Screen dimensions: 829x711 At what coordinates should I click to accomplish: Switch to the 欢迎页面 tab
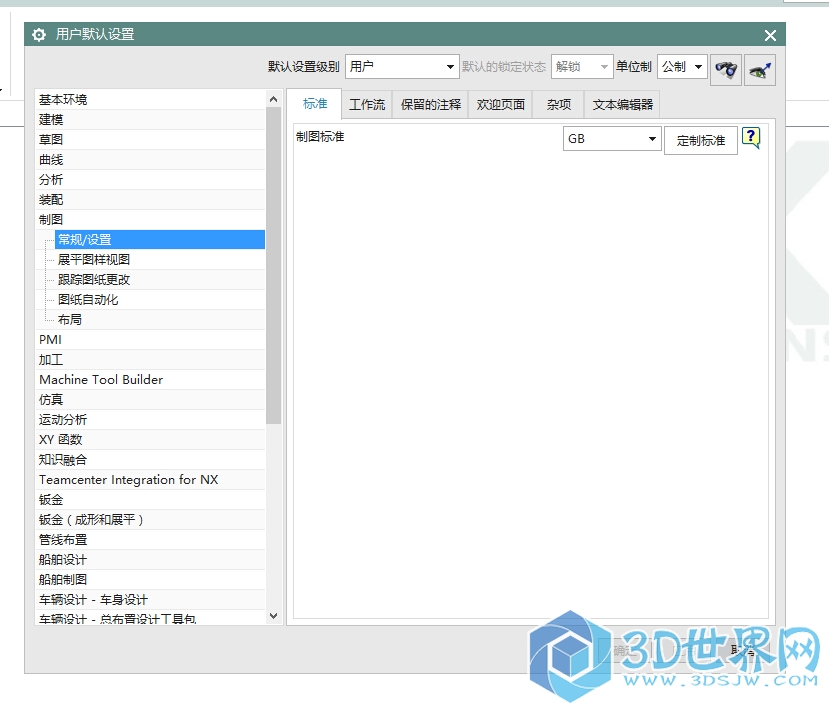500,105
